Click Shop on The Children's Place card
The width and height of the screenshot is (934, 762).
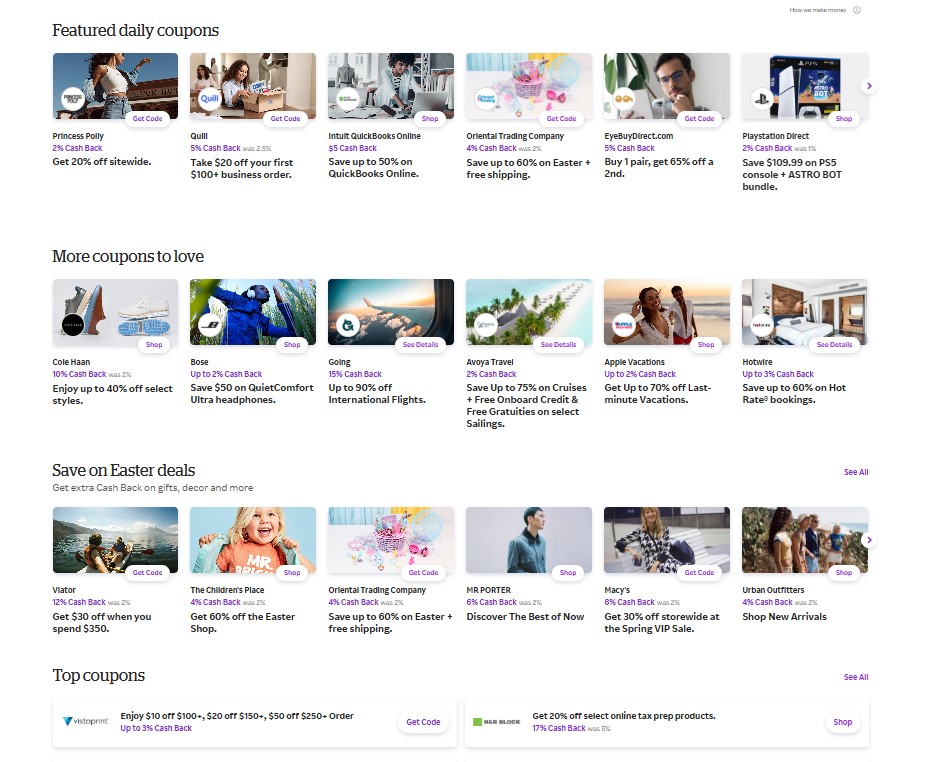(x=292, y=573)
